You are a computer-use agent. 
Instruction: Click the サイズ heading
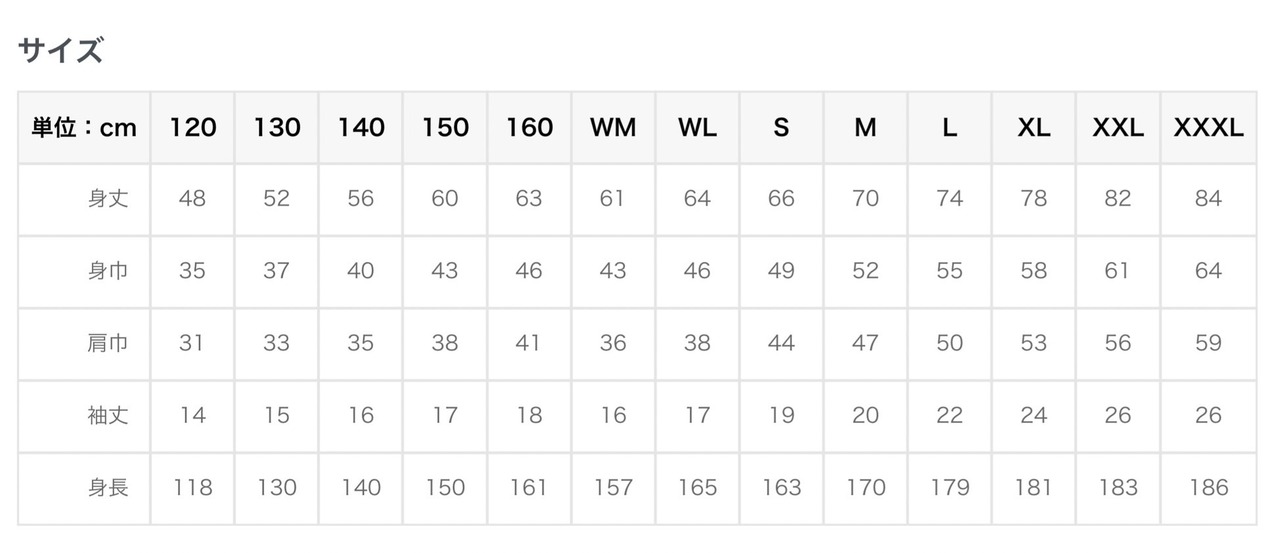(60, 50)
